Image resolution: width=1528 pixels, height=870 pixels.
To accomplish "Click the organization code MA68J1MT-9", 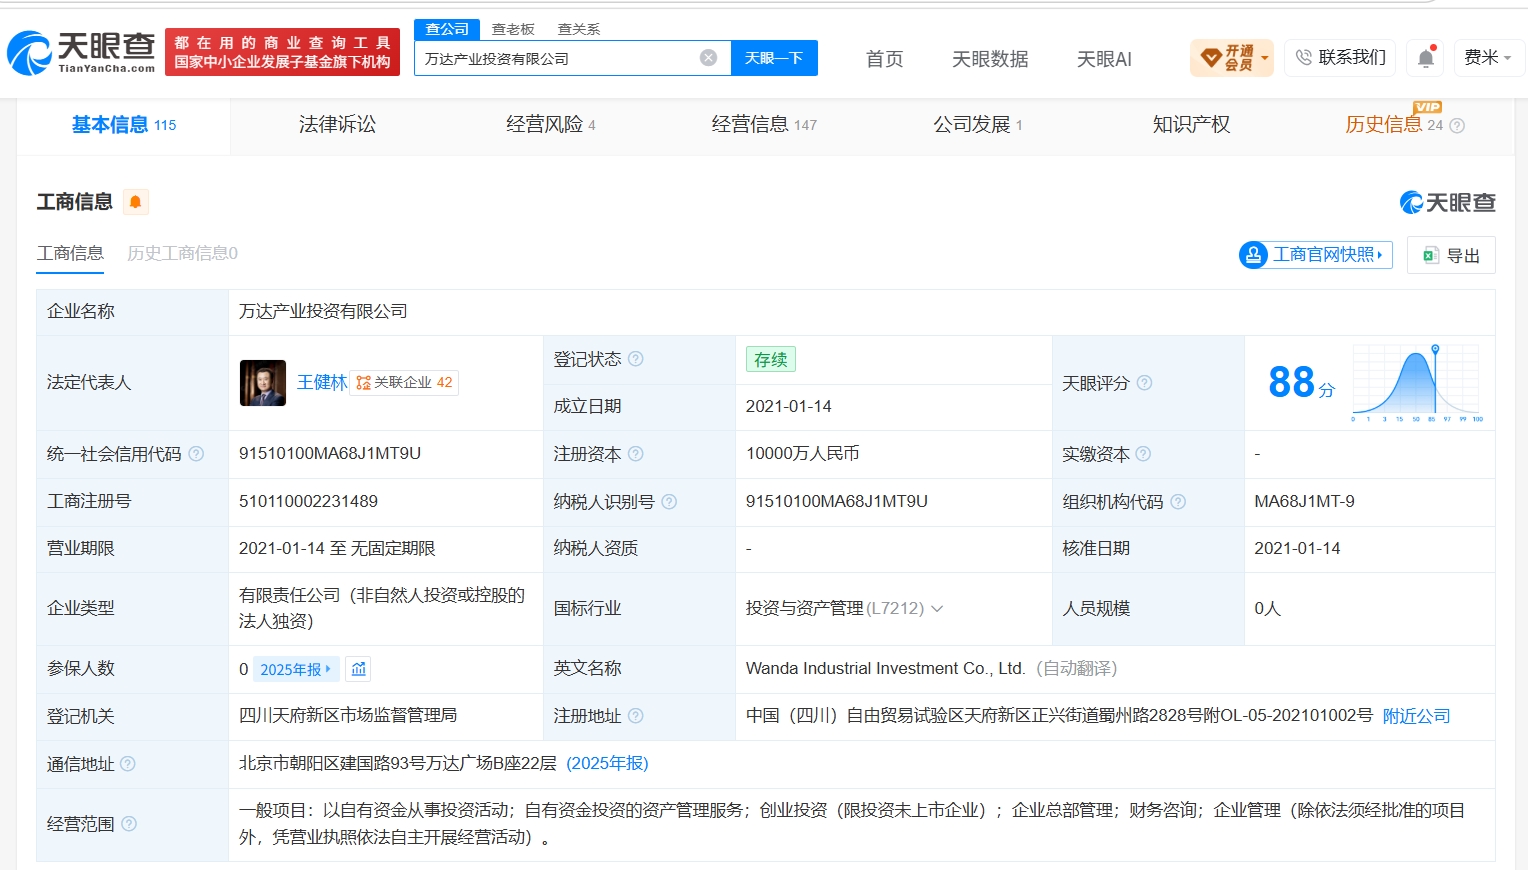I will (x=1305, y=502).
